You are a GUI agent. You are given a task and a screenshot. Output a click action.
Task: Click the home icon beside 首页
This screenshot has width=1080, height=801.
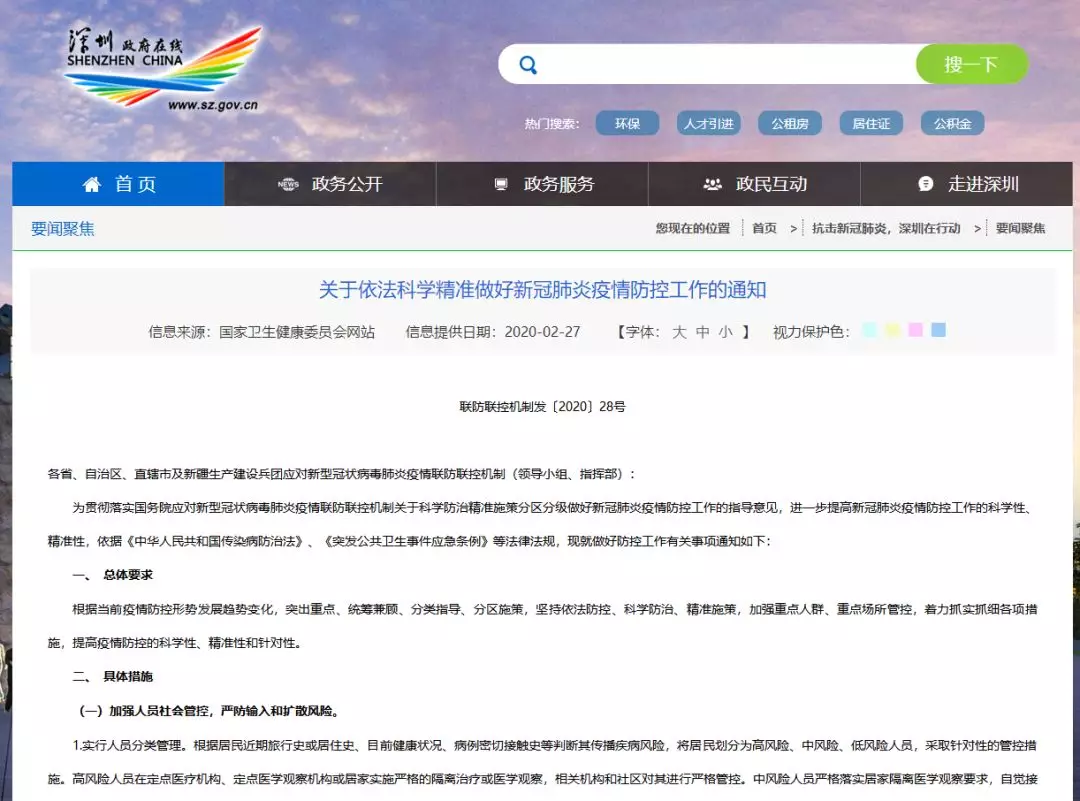click(x=92, y=185)
